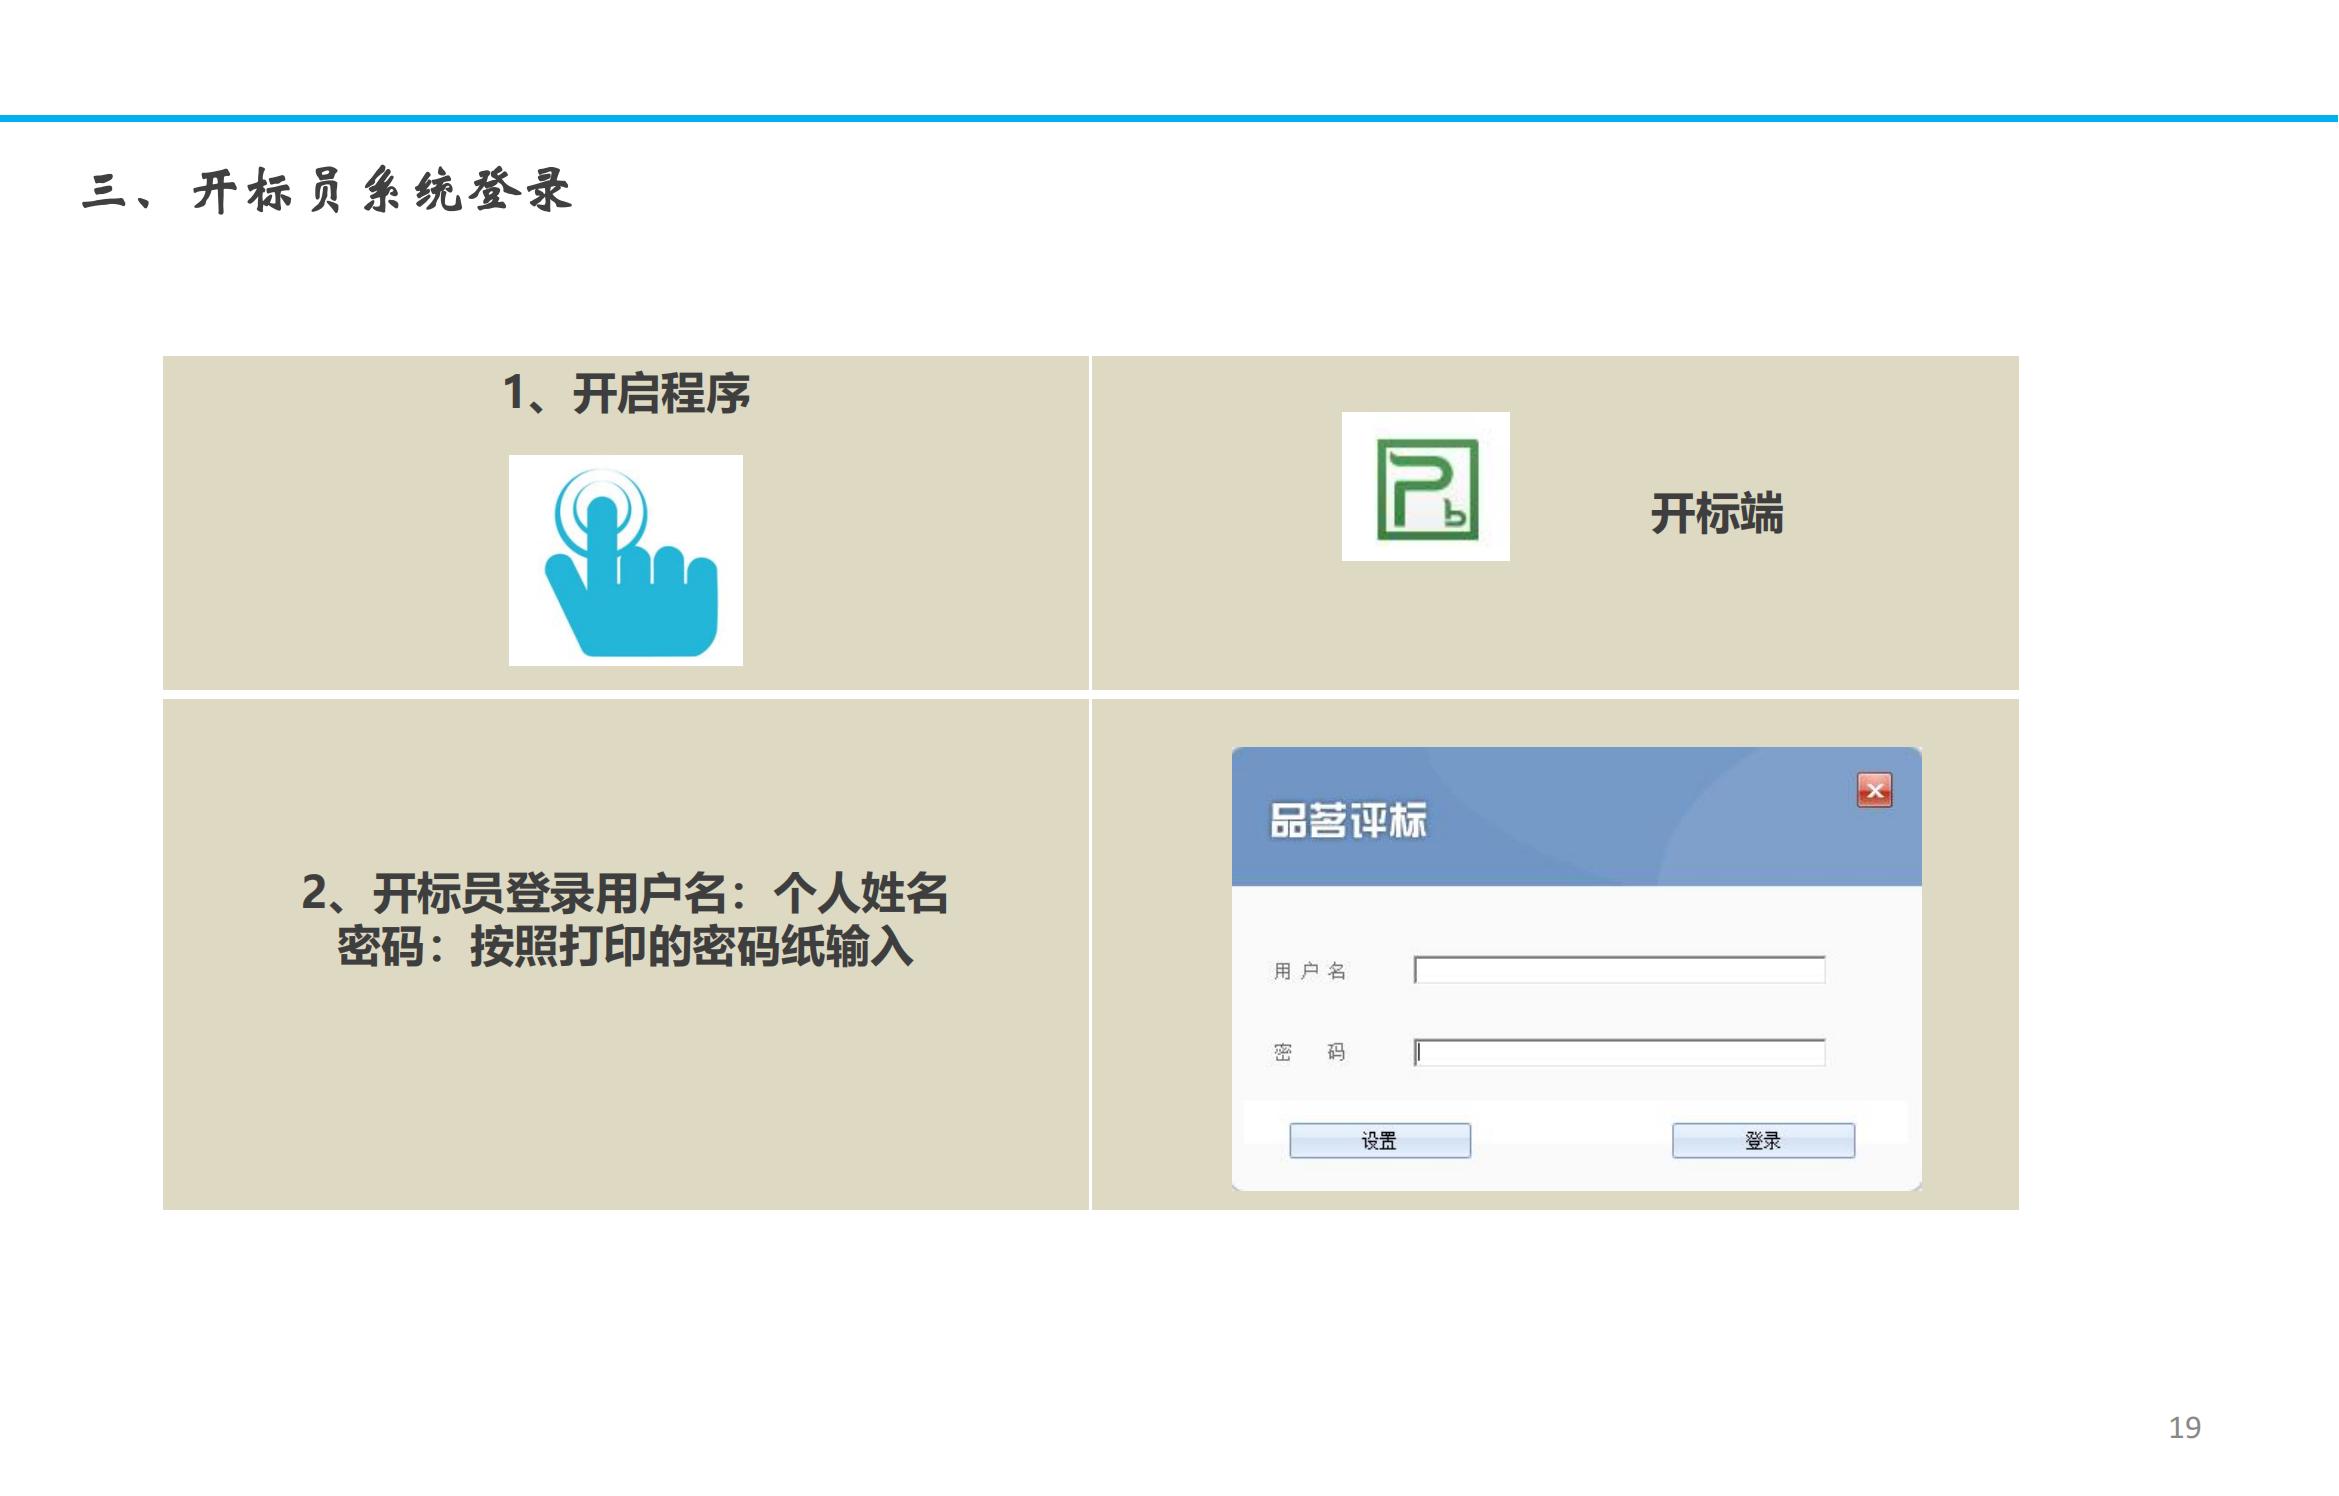
Task: Click the '密码：按照打印的密码纸输入' text line
Action: (624, 946)
